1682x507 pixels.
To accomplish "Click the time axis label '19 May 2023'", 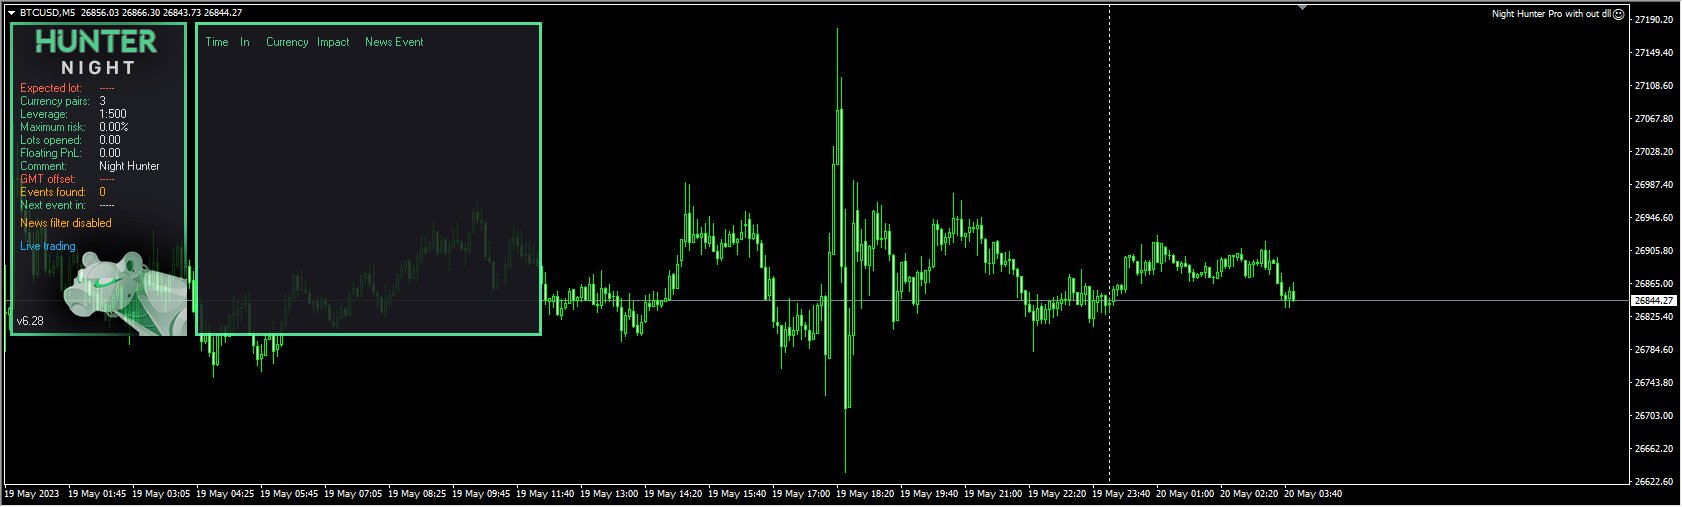I will click(x=32, y=494).
